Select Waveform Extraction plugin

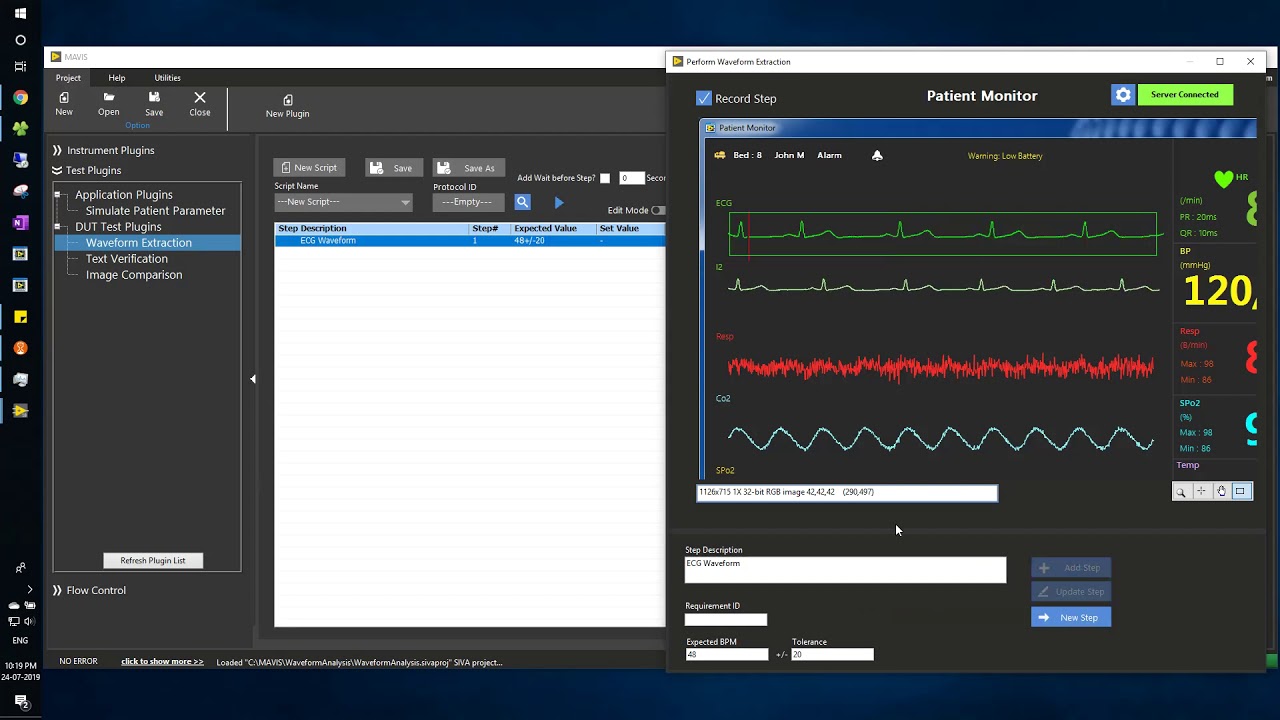click(139, 243)
